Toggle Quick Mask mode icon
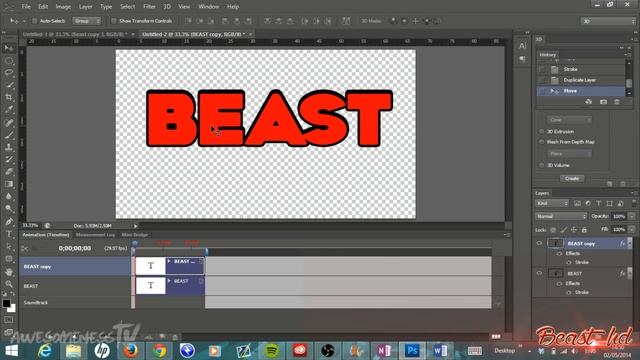Screen dimensions: 640x360 point(9,320)
